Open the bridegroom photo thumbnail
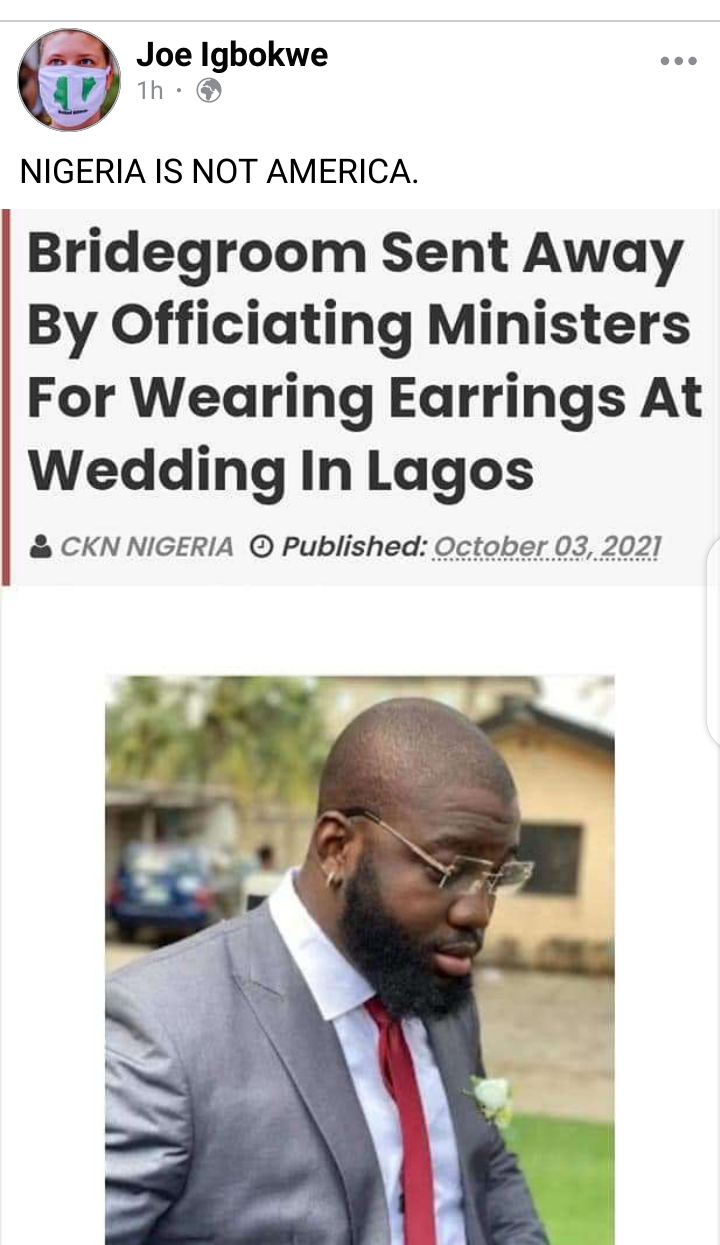Viewport: 720px width, 1245px height. pyautogui.click(x=360, y=960)
